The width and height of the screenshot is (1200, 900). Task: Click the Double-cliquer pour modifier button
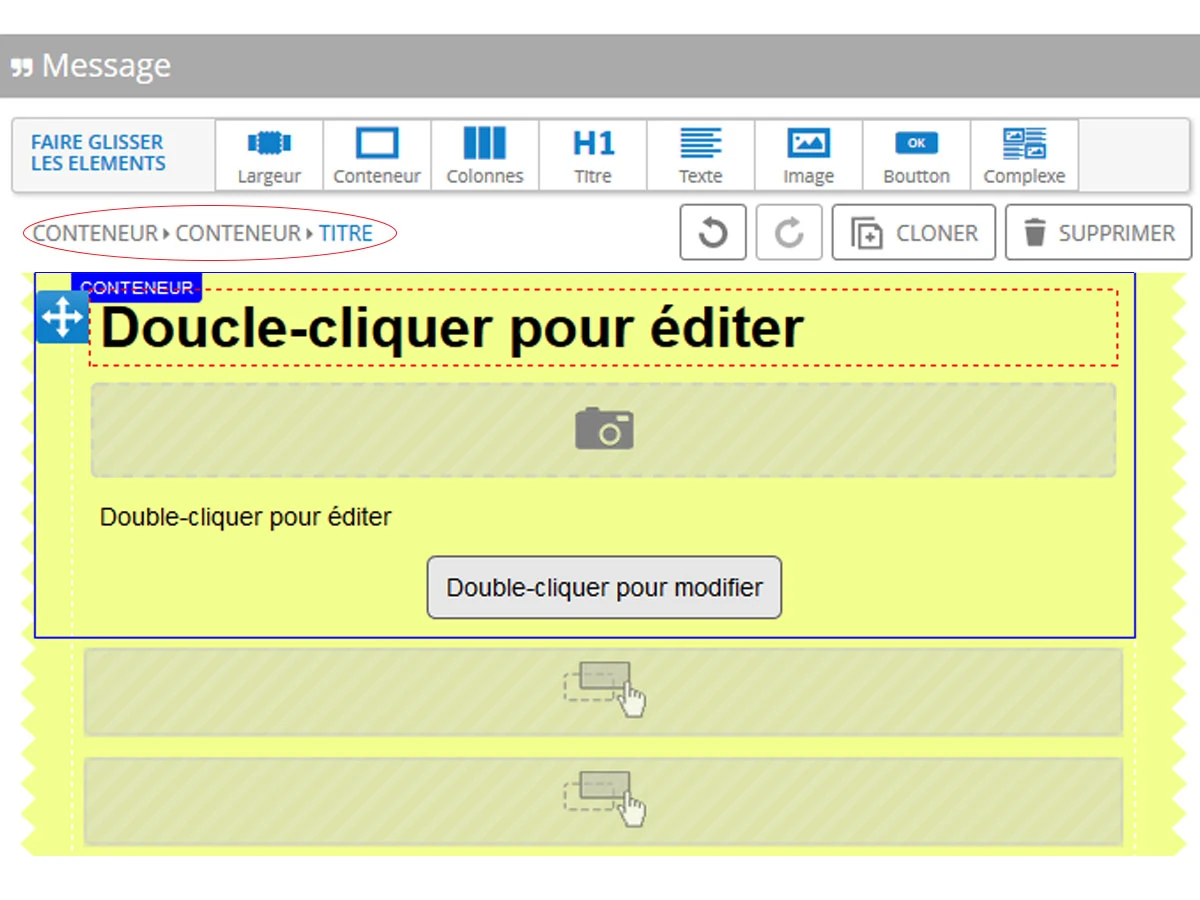(x=604, y=588)
